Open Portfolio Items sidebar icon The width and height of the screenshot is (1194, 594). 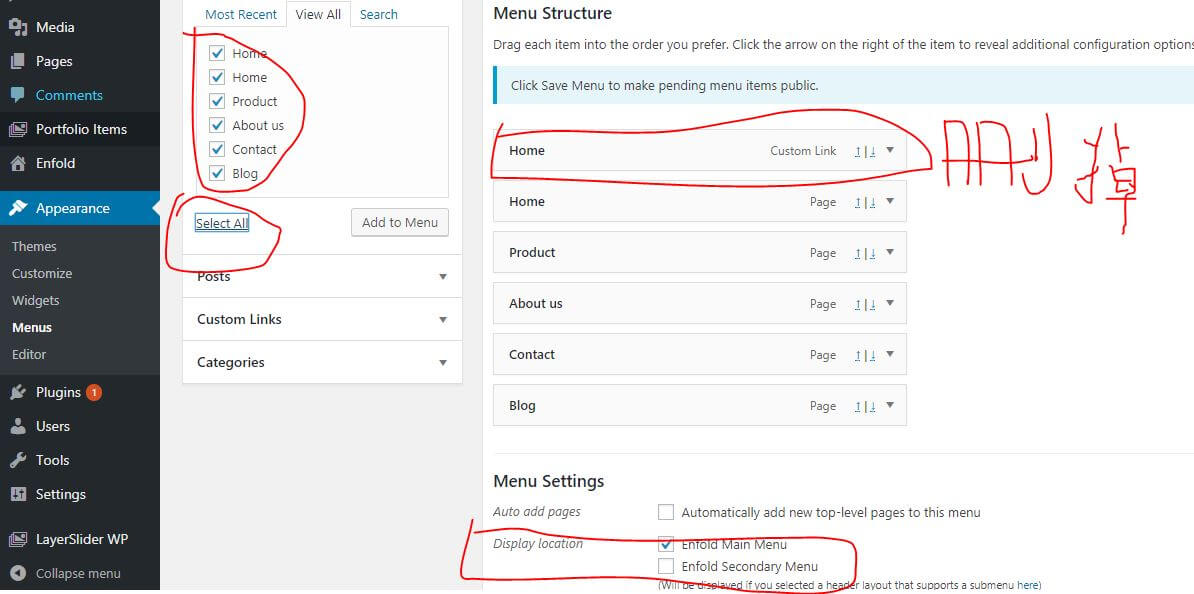(18, 129)
